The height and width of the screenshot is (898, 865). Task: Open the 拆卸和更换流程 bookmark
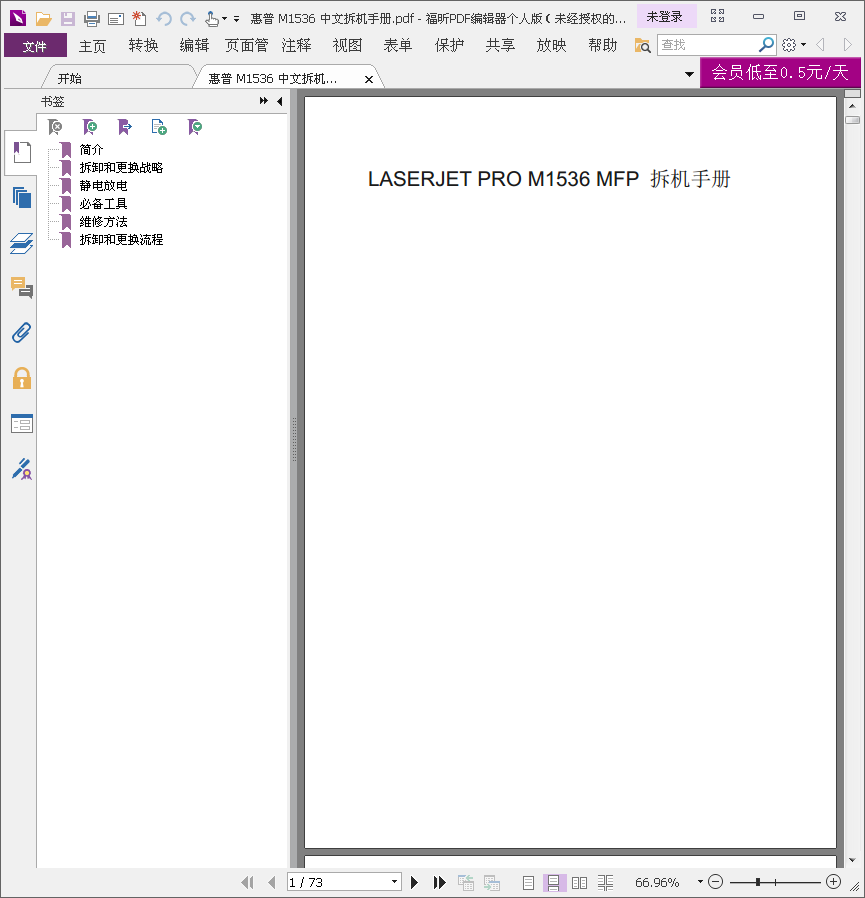coord(121,239)
